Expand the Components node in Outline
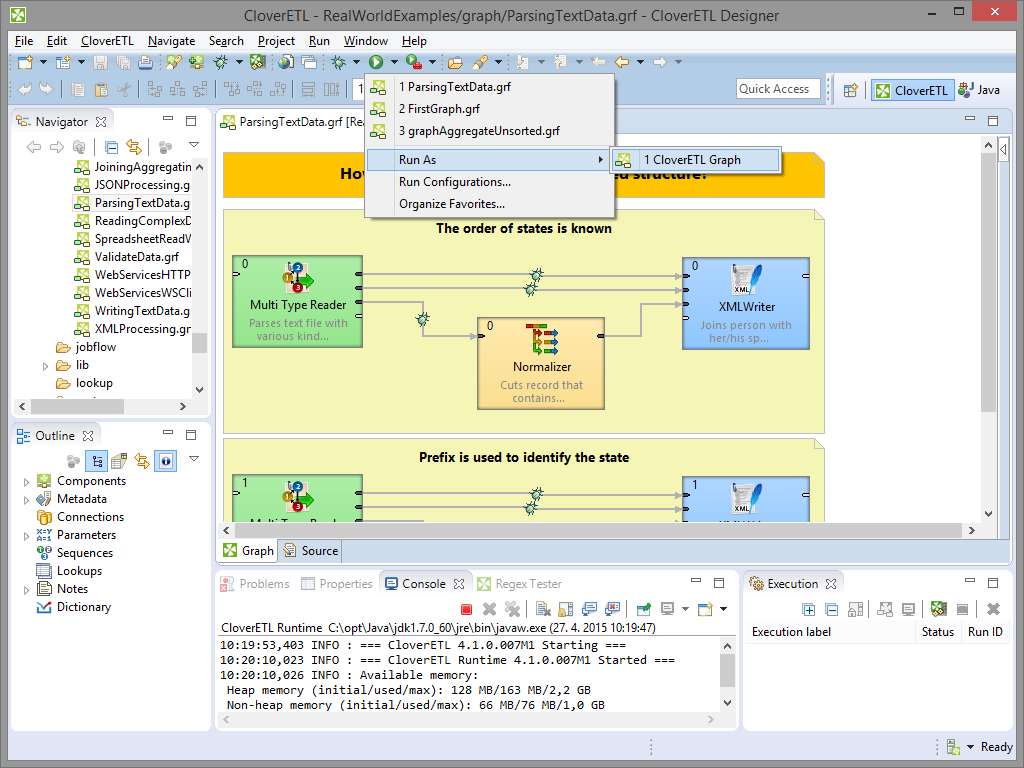Viewport: 1024px width, 768px height. (x=27, y=482)
